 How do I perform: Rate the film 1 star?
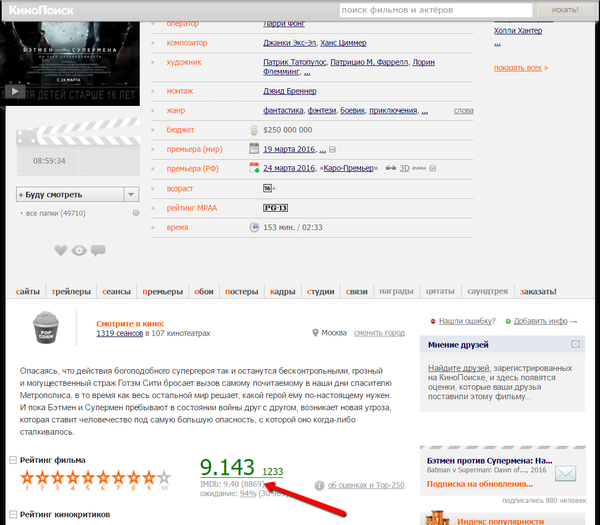tap(27, 477)
